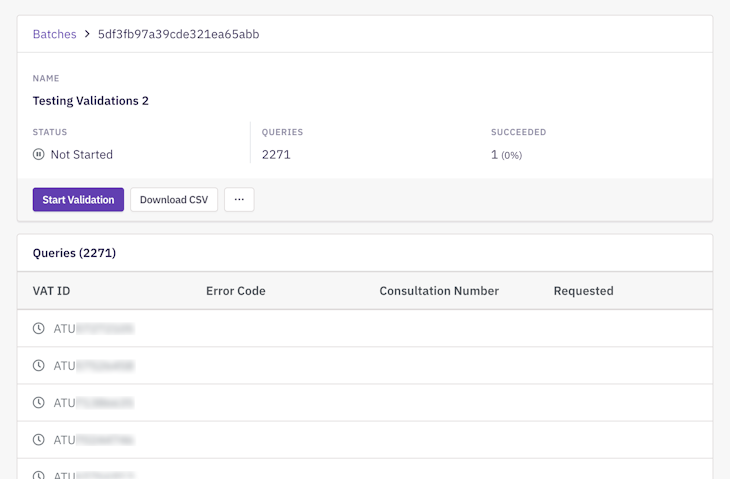Download the batch as CSV
This screenshot has height=479, width=730.
coord(174,200)
